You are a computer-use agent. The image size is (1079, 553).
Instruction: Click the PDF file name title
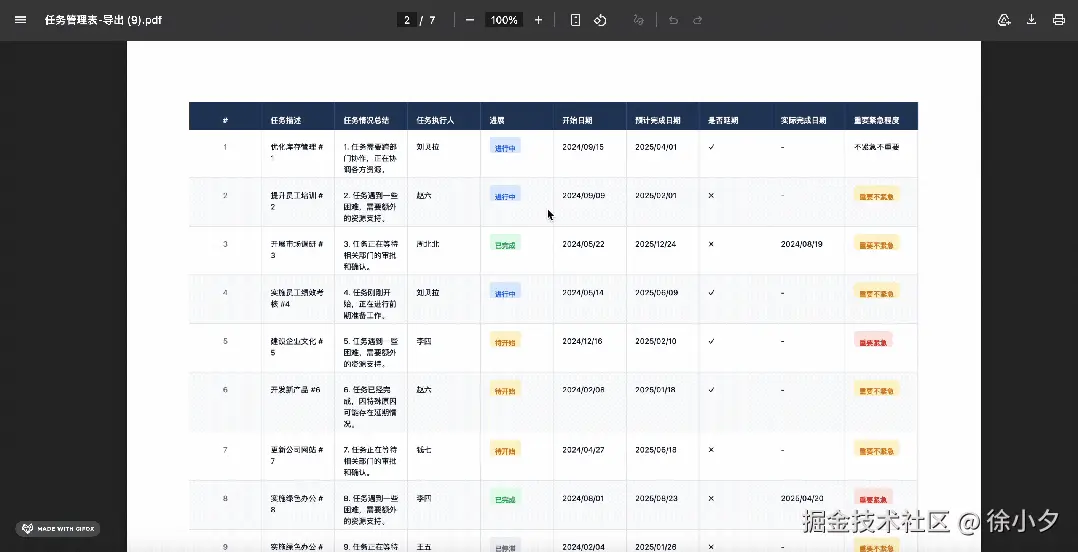[103, 20]
